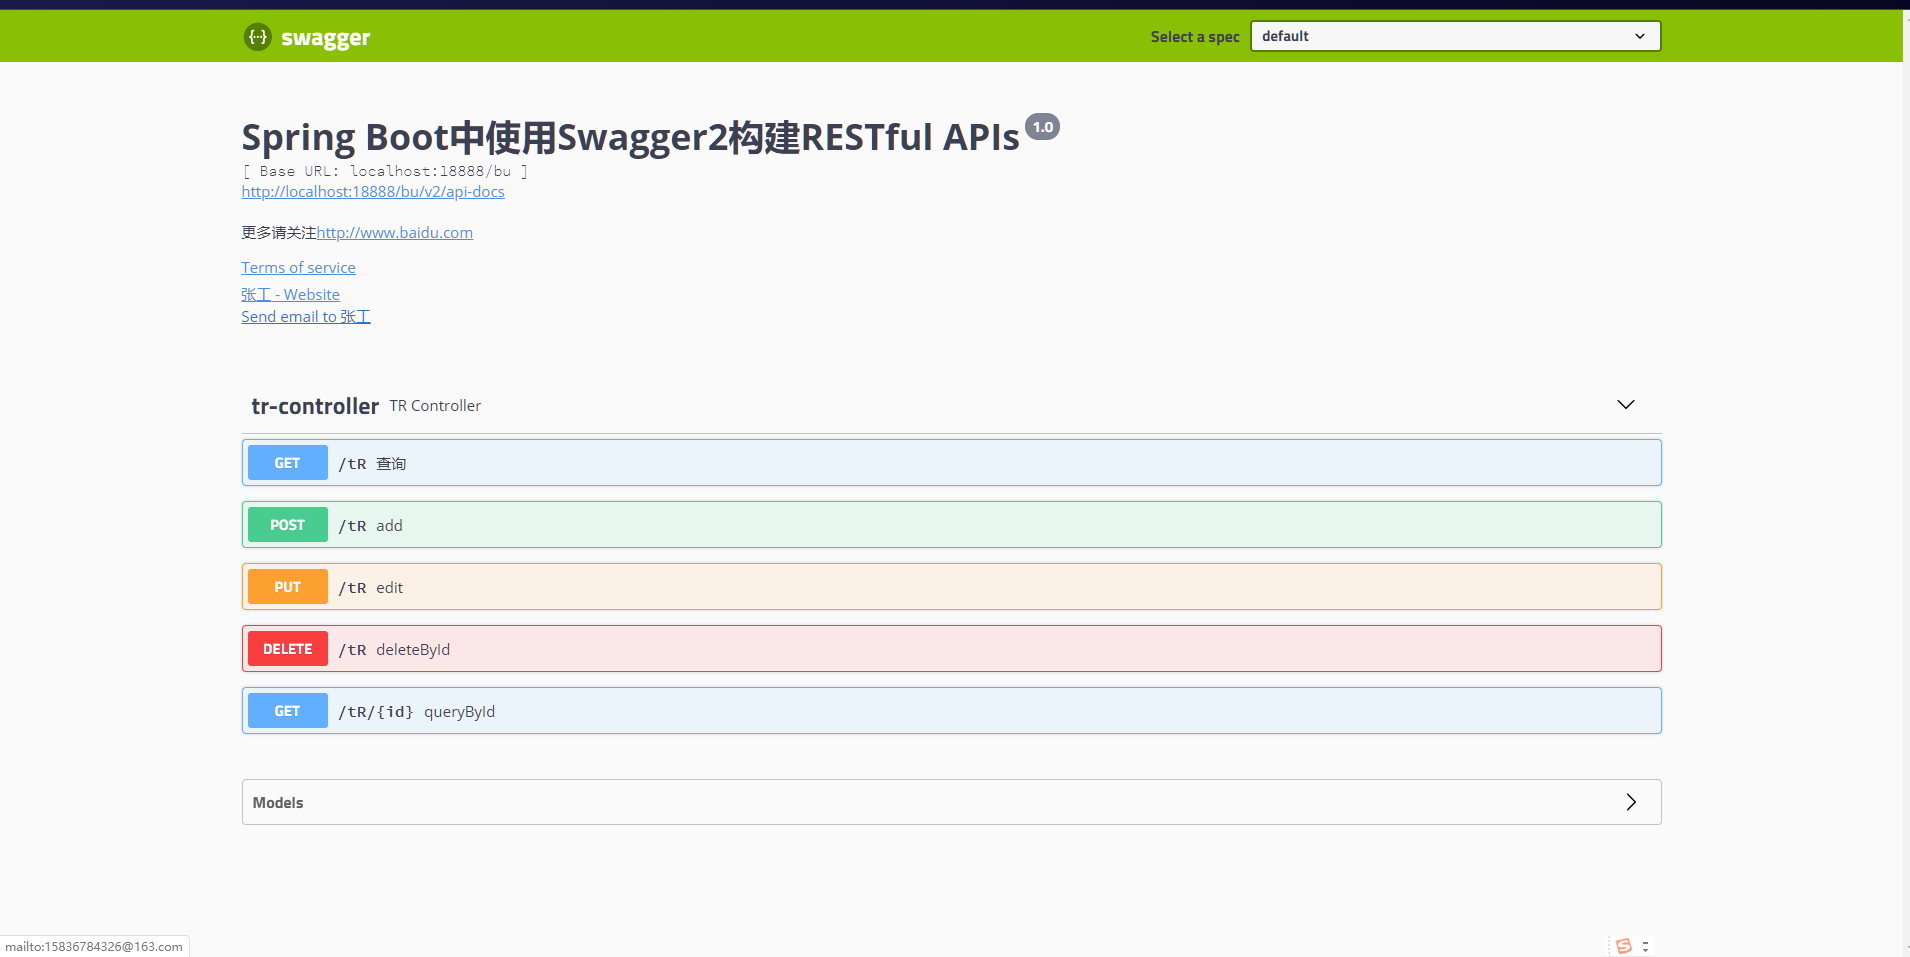Open the api-docs JSON link
The width and height of the screenshot is (1910, 957).
[x=373, y=192]
